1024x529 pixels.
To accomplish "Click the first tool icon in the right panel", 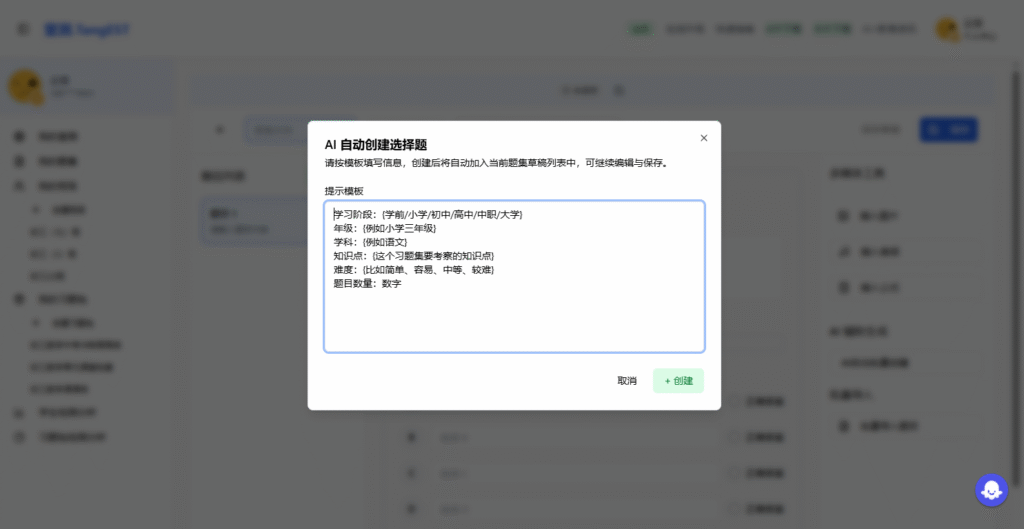I will pos(843,215).
